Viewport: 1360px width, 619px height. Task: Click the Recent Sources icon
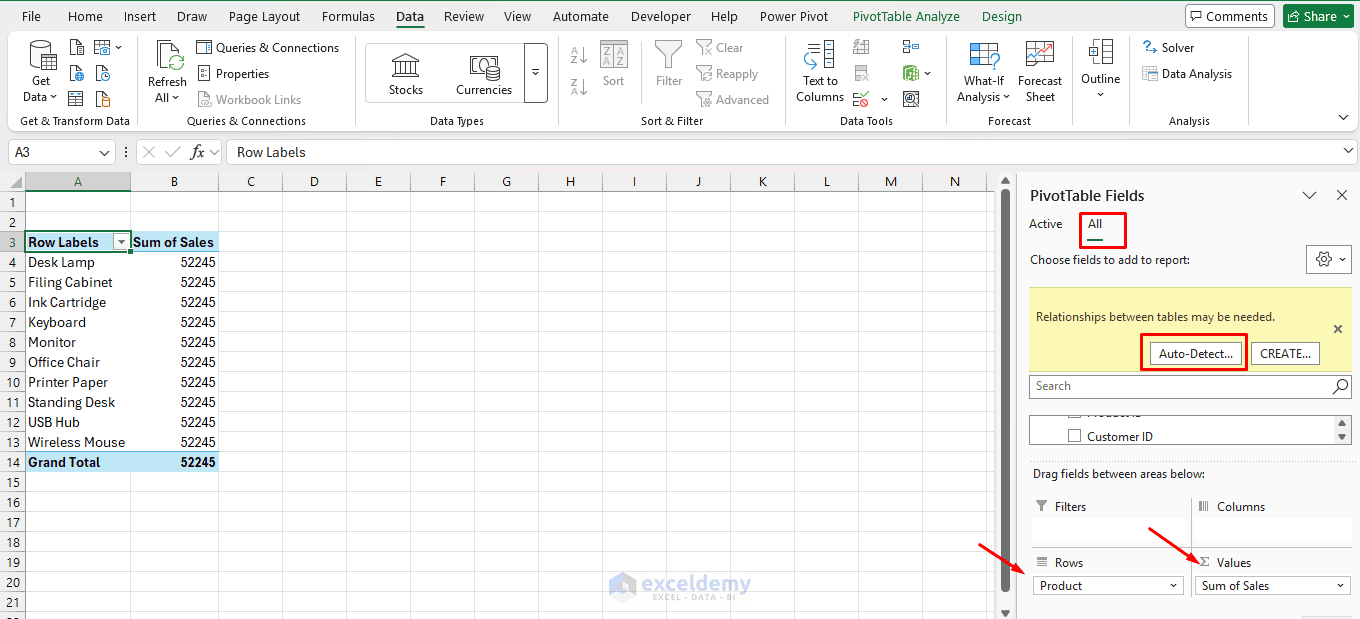103,73
